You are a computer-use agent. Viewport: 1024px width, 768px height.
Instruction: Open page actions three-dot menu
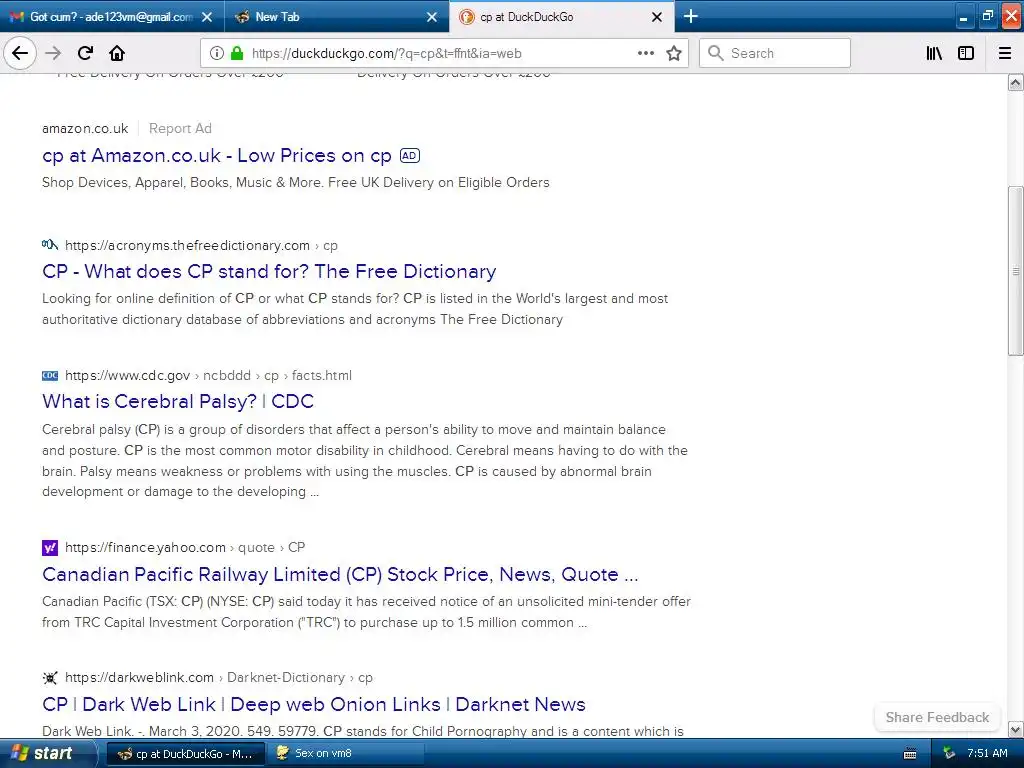point(645,53)
